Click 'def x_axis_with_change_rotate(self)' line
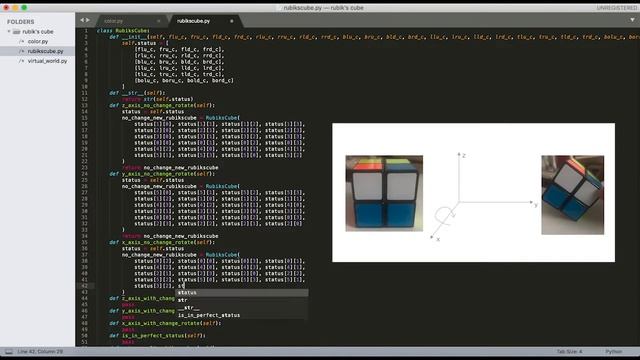Image resolution: width=640 pixels, height=360 pixels. pos(165,323)
